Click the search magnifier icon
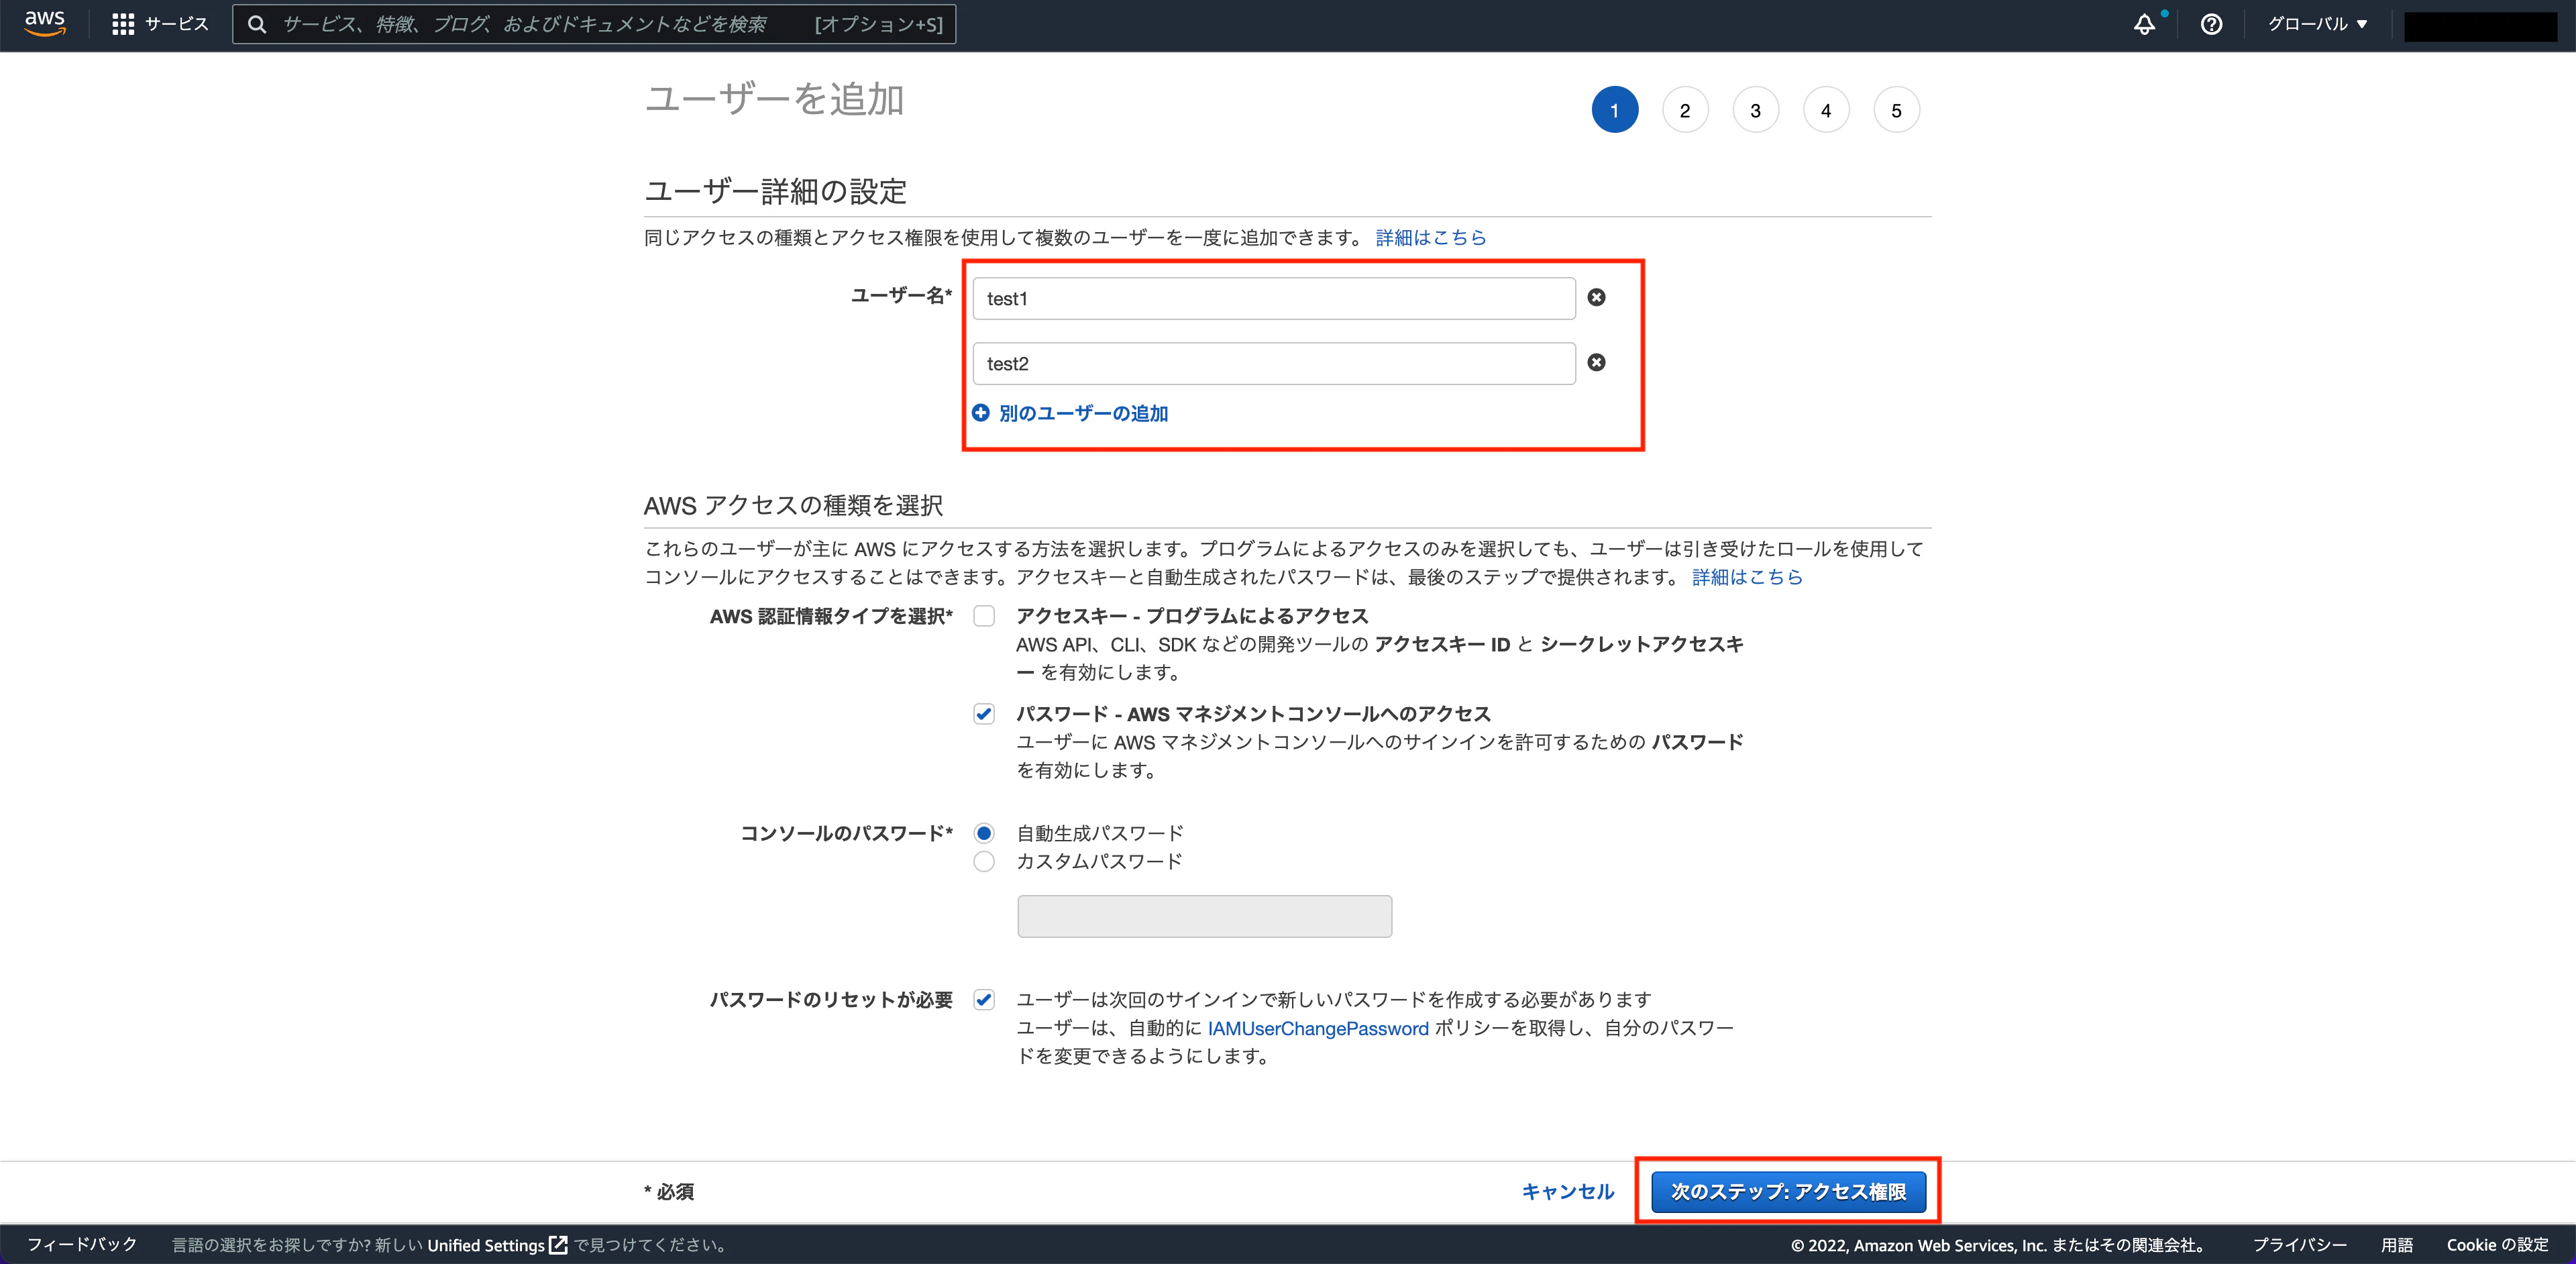The height and width of the screenshot is (1264, 2576). 257,24
